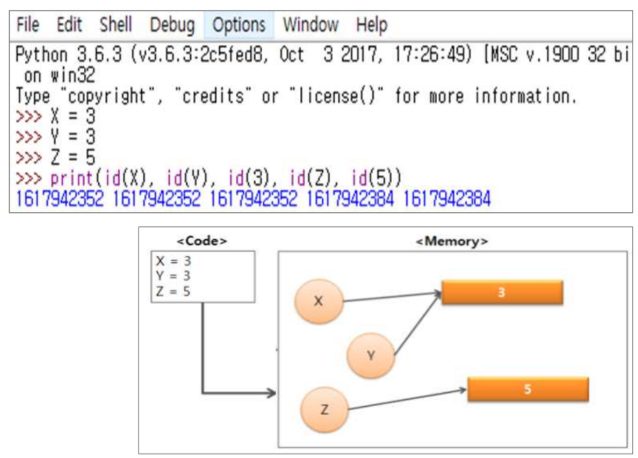638x458 pixels.
Task: Click the 'on win32' line
Action: (x=59, y=76)
